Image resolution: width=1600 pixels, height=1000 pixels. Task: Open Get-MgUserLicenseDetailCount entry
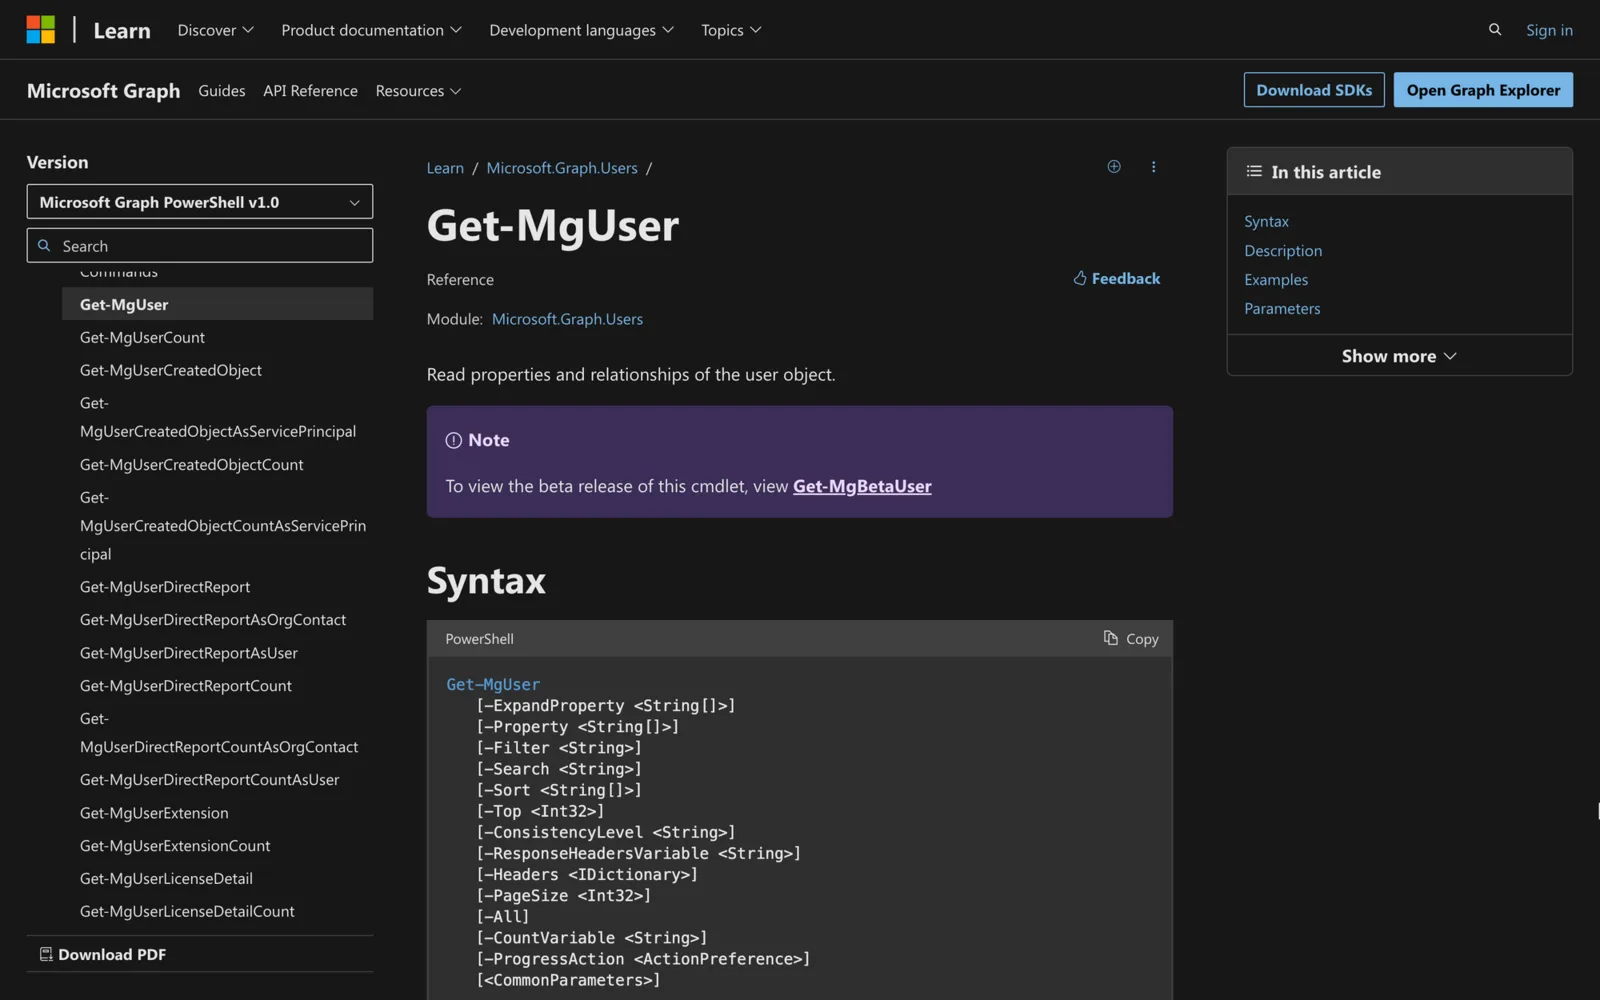click(187, 912)
